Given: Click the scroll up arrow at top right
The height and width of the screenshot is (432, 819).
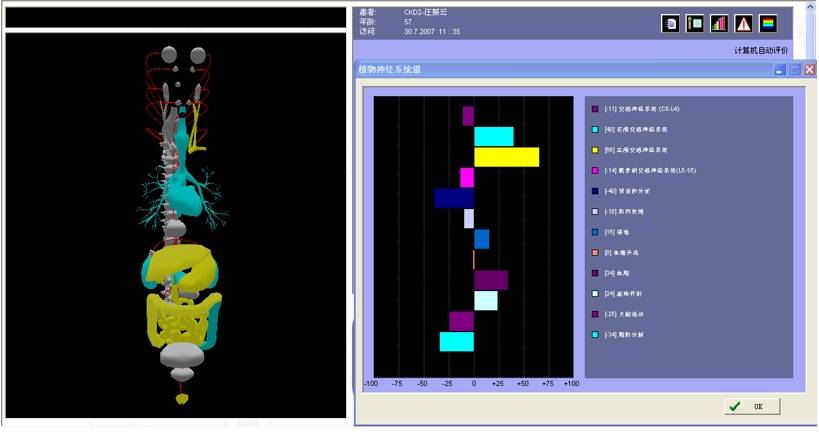Looking at the screenshot, I should click(809, 8).
